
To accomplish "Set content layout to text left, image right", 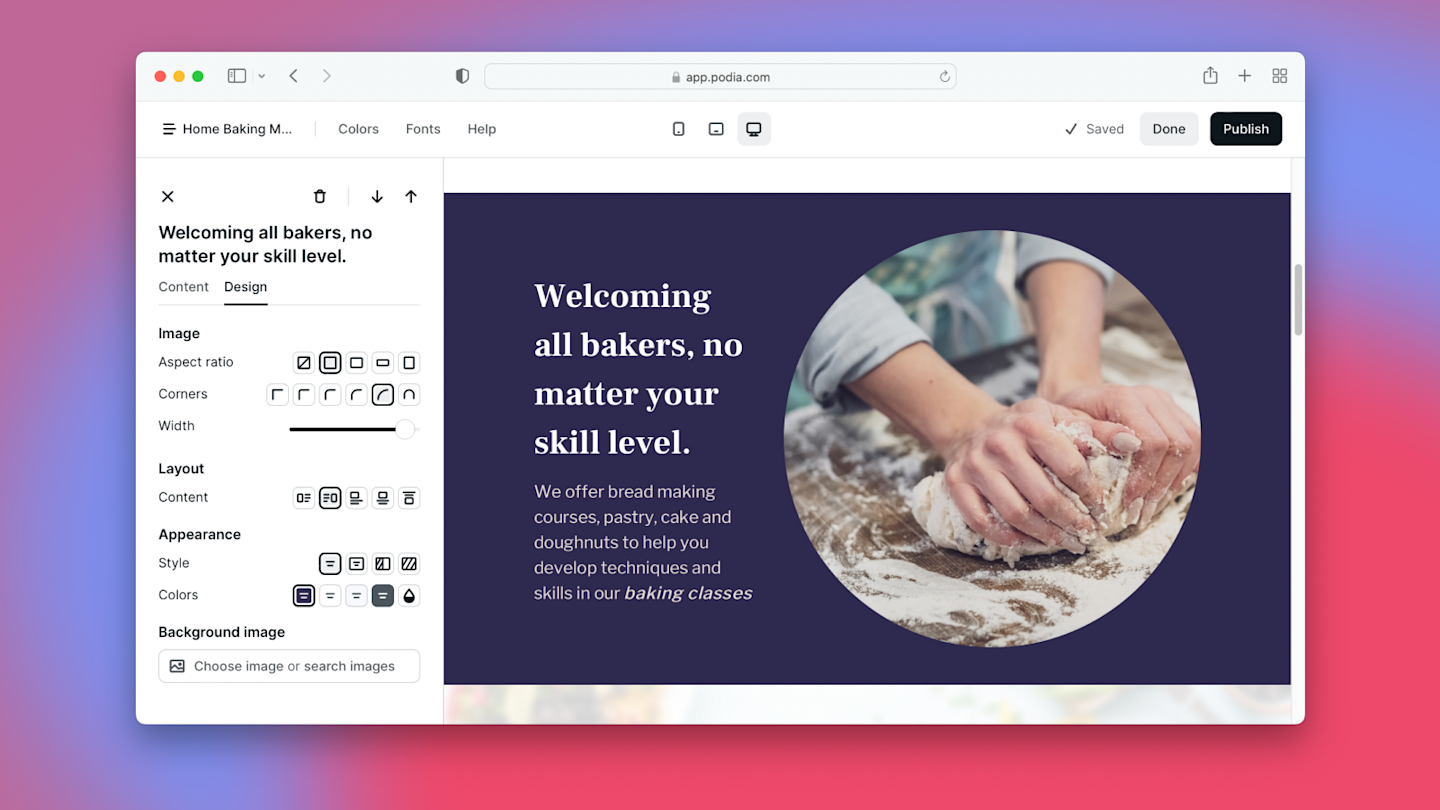I will [330, 498].
